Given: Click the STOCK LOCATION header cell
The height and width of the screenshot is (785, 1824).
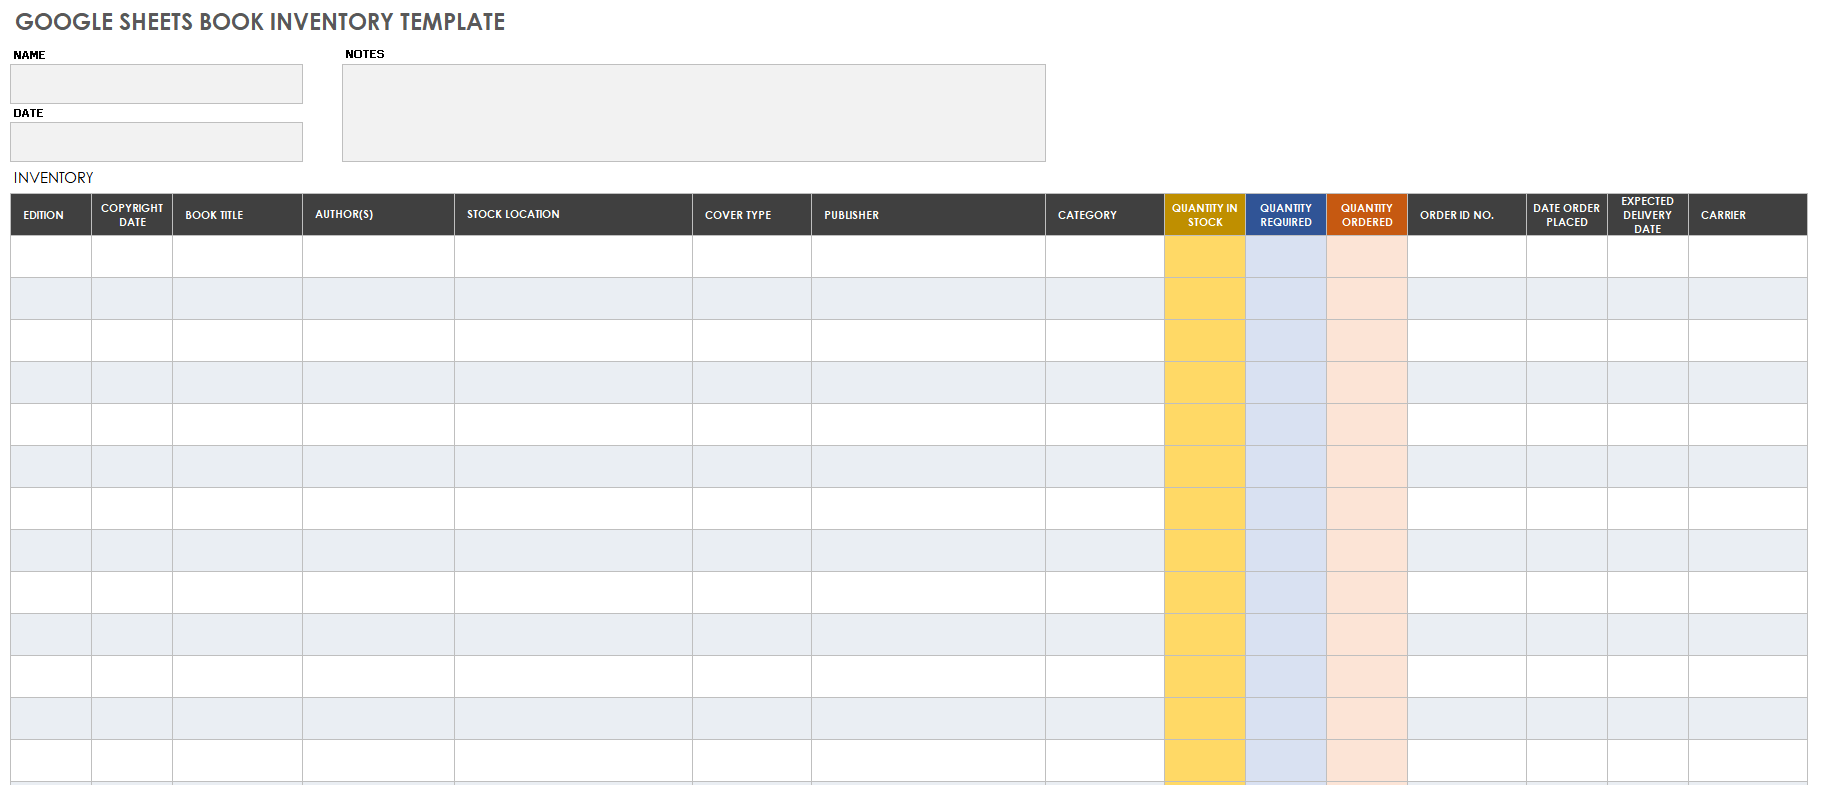Looking at the screenshot, I should click(x=573, y=215).
